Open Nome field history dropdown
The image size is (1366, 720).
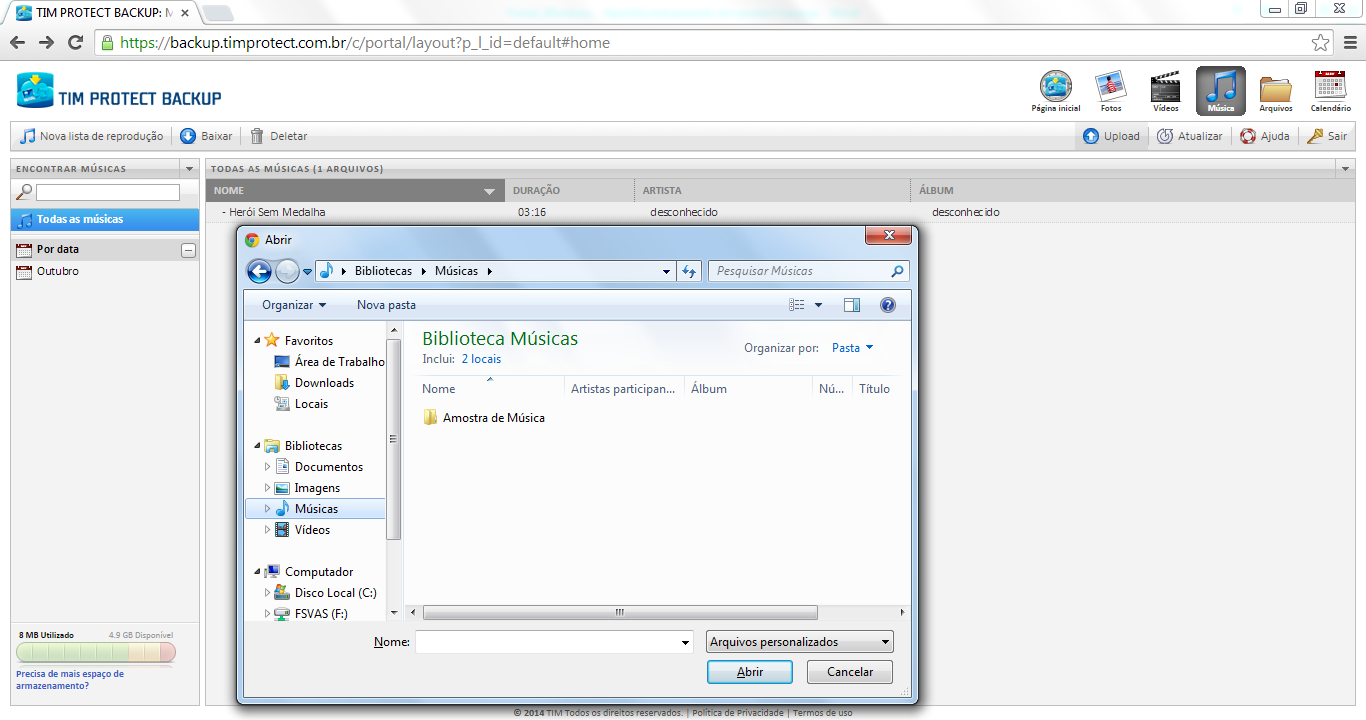[x=685, y=642]
